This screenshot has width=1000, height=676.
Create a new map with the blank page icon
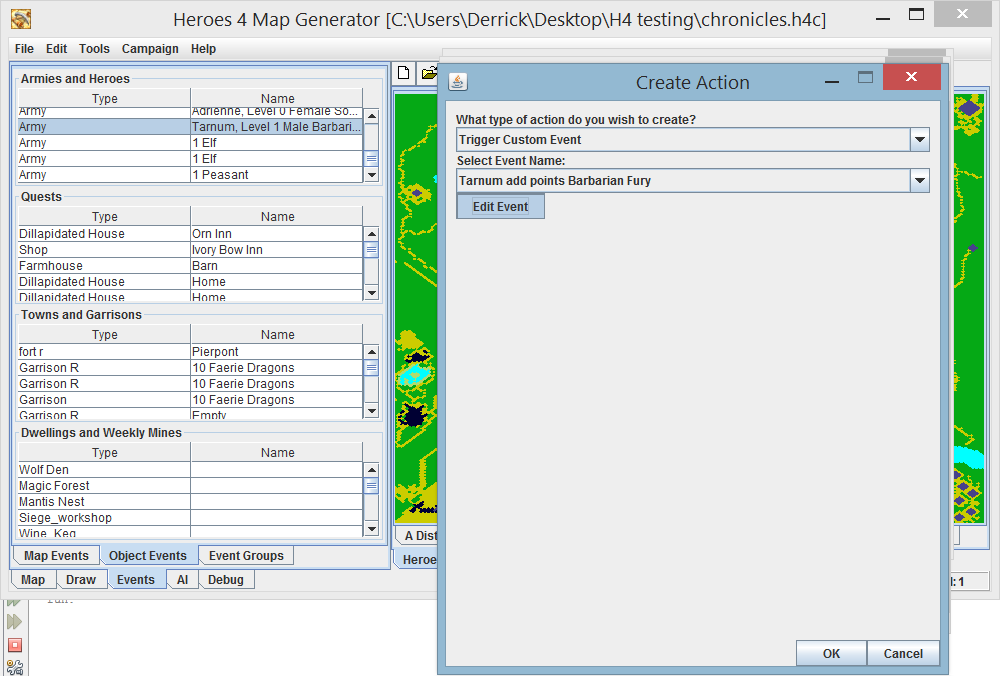(404, 73)
